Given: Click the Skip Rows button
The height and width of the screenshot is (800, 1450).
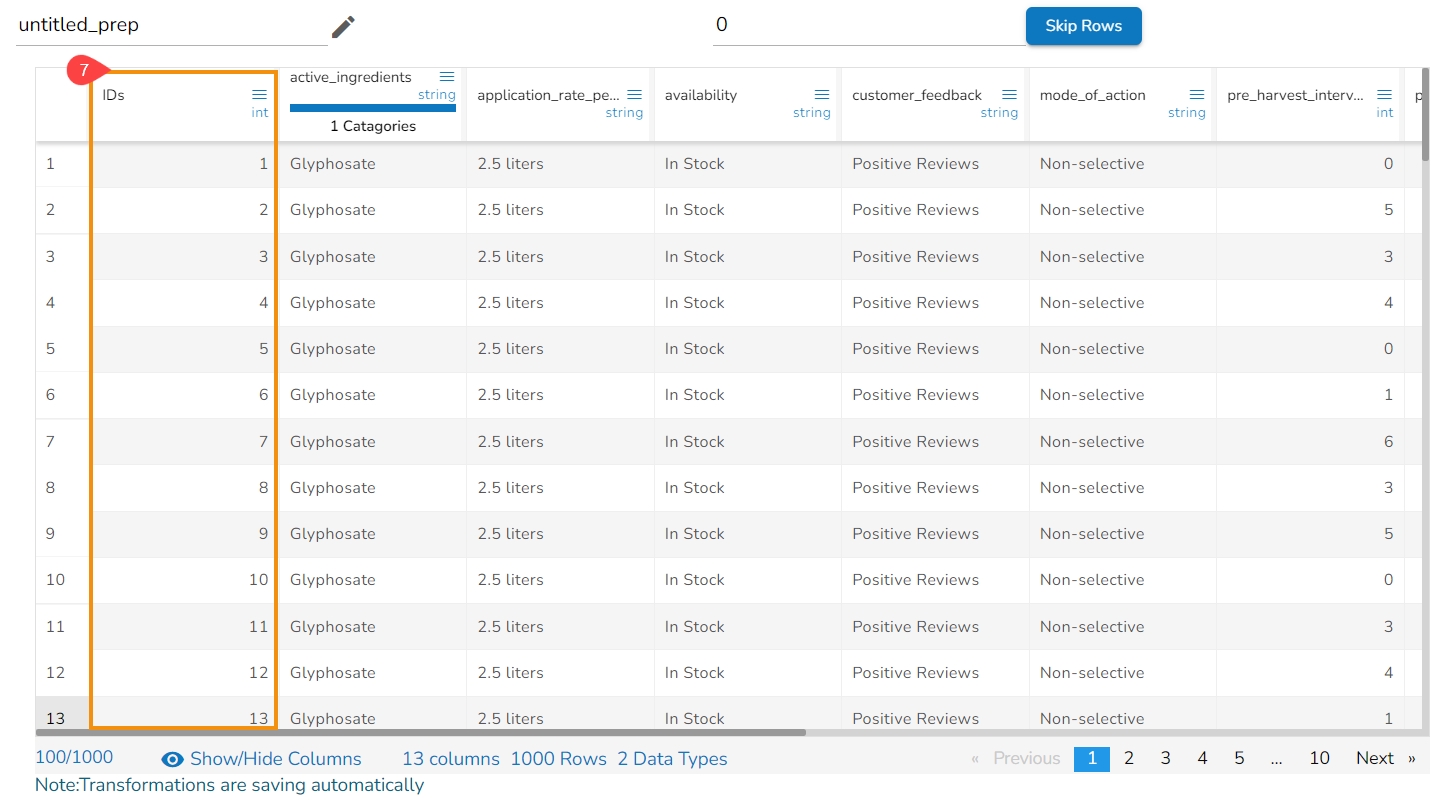Looking at the screenshot, I should click(1083, 26).
